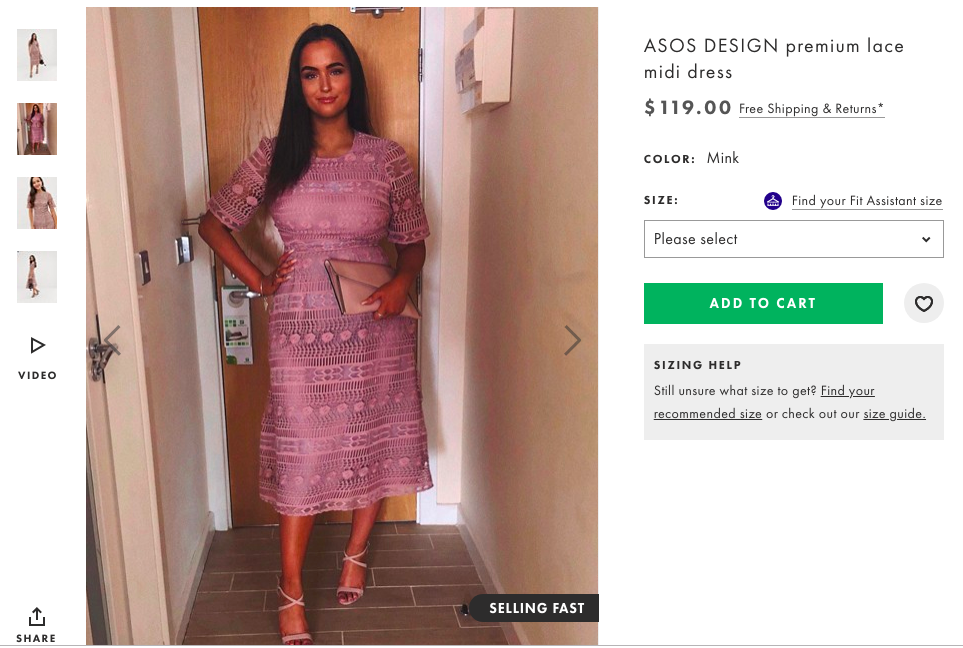Screen dimensions: 963x648
Task: Open the size selection dropdown
Action: click(x=793, y=240)
